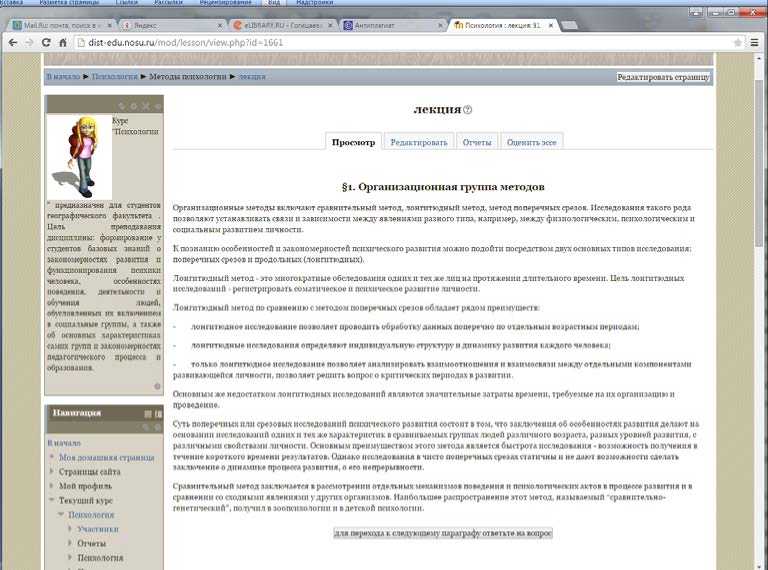Delete course block with X icon

coord(145,106)
